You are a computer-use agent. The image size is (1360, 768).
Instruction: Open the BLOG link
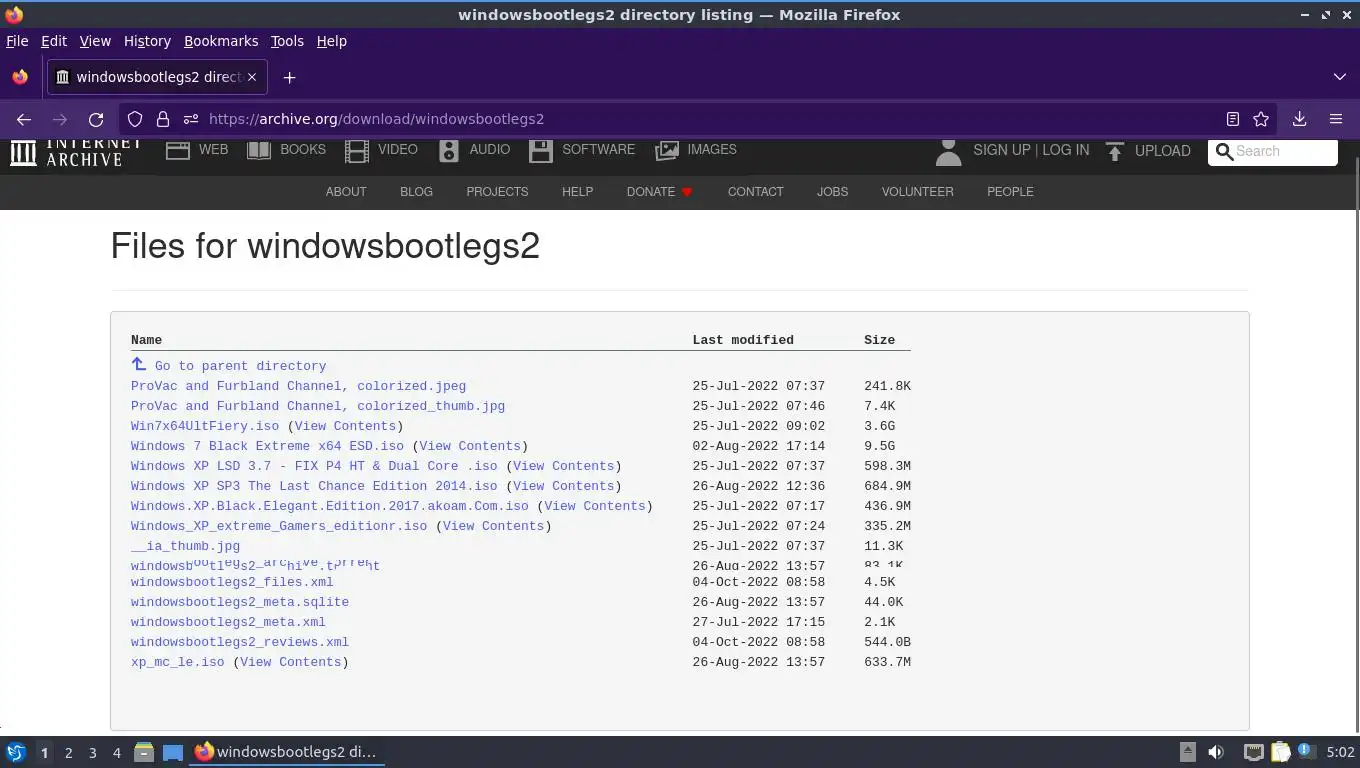tap(416, 191)
